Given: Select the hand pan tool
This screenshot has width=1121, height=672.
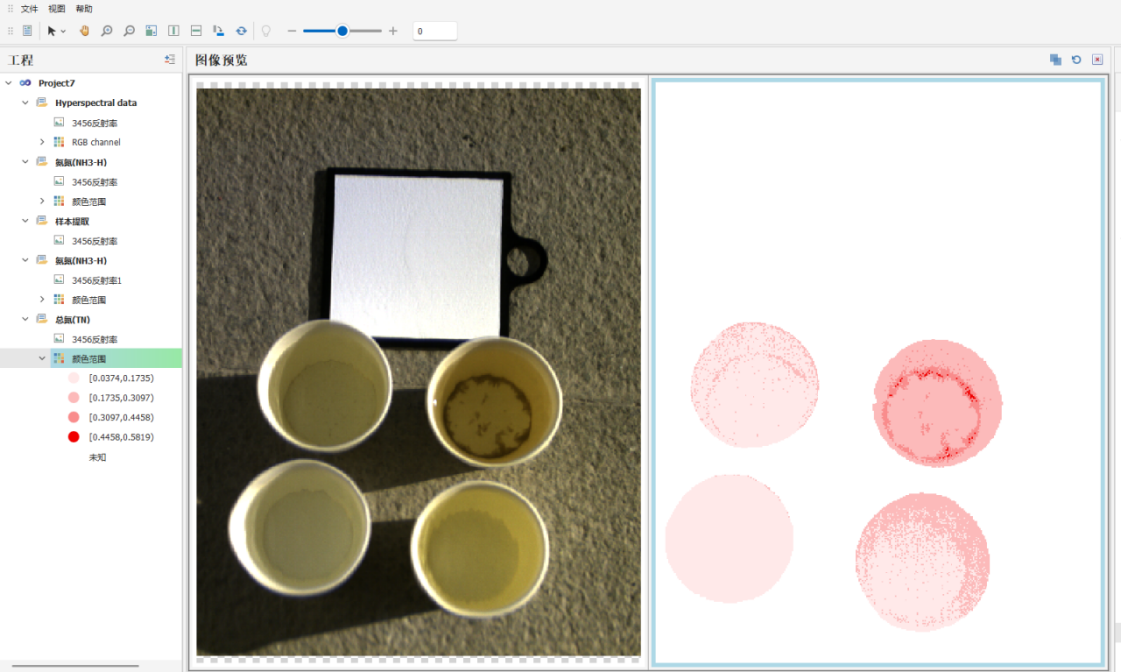Looking at the screenshot, I should 84,31.
